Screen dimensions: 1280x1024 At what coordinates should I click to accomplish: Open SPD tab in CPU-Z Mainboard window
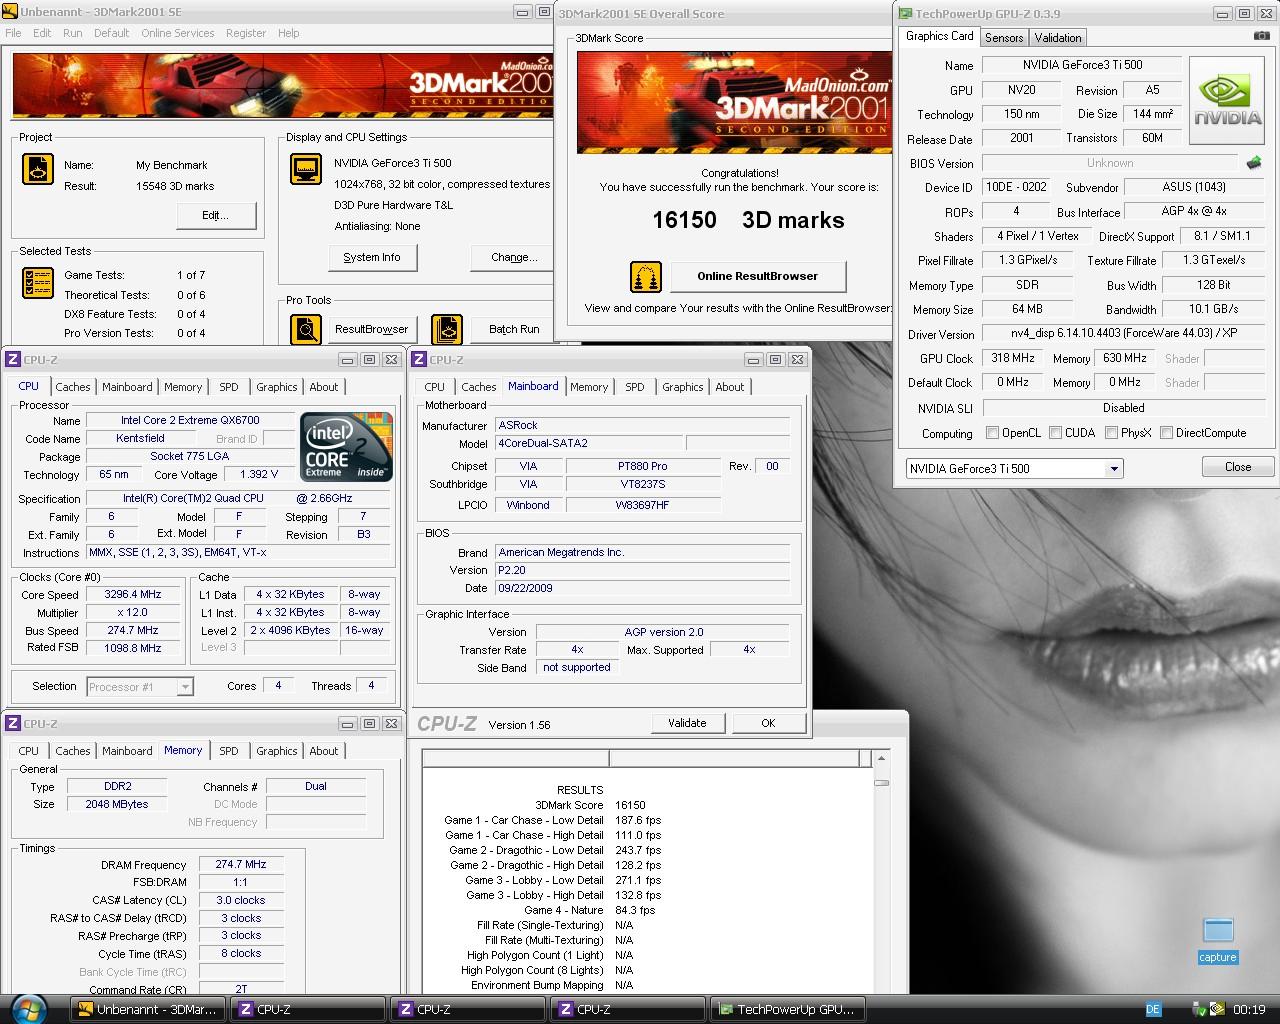(x=635, y=387)
